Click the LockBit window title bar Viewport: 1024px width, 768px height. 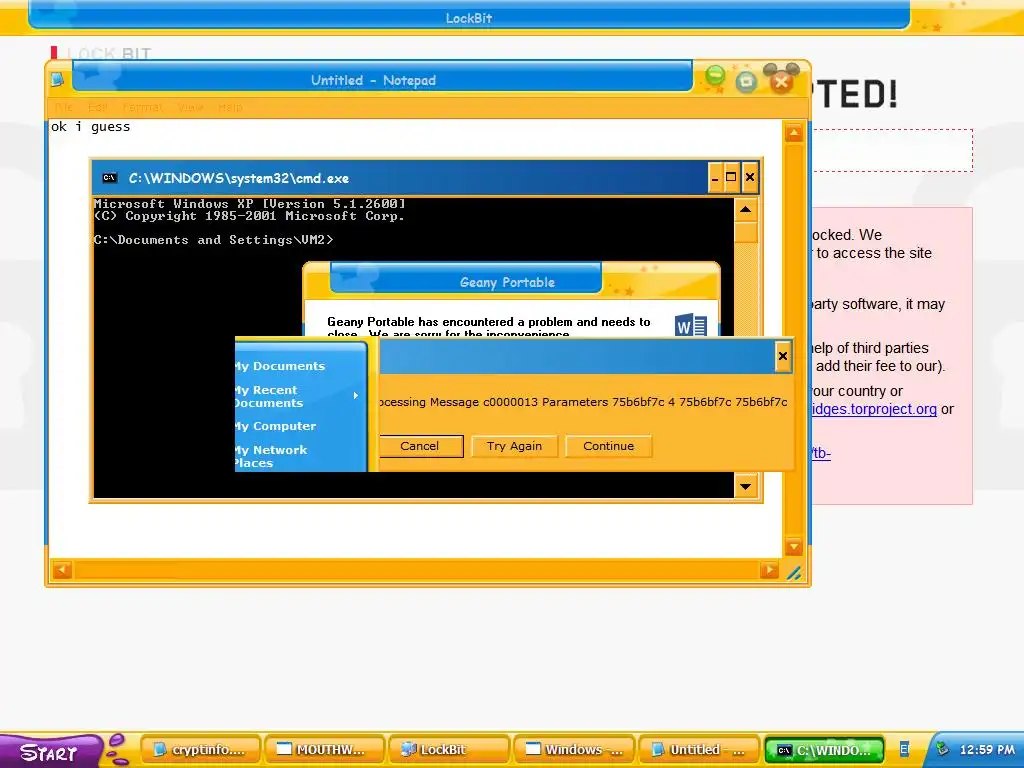[469, 18]
